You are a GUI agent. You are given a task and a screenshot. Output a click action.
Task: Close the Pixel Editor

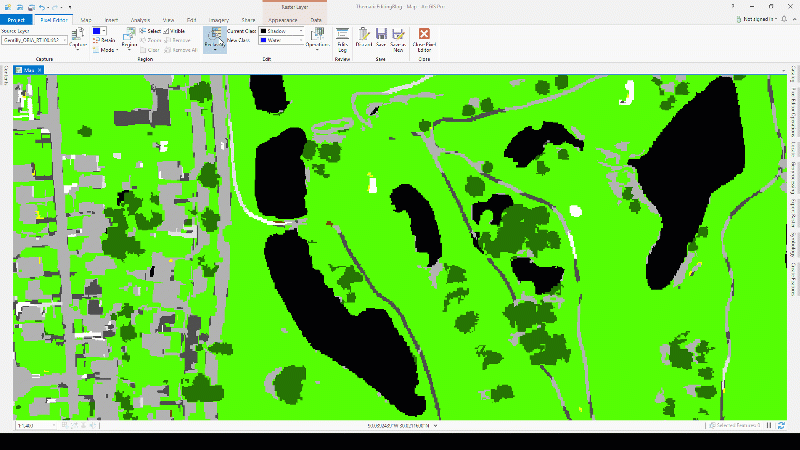[424, 40]
